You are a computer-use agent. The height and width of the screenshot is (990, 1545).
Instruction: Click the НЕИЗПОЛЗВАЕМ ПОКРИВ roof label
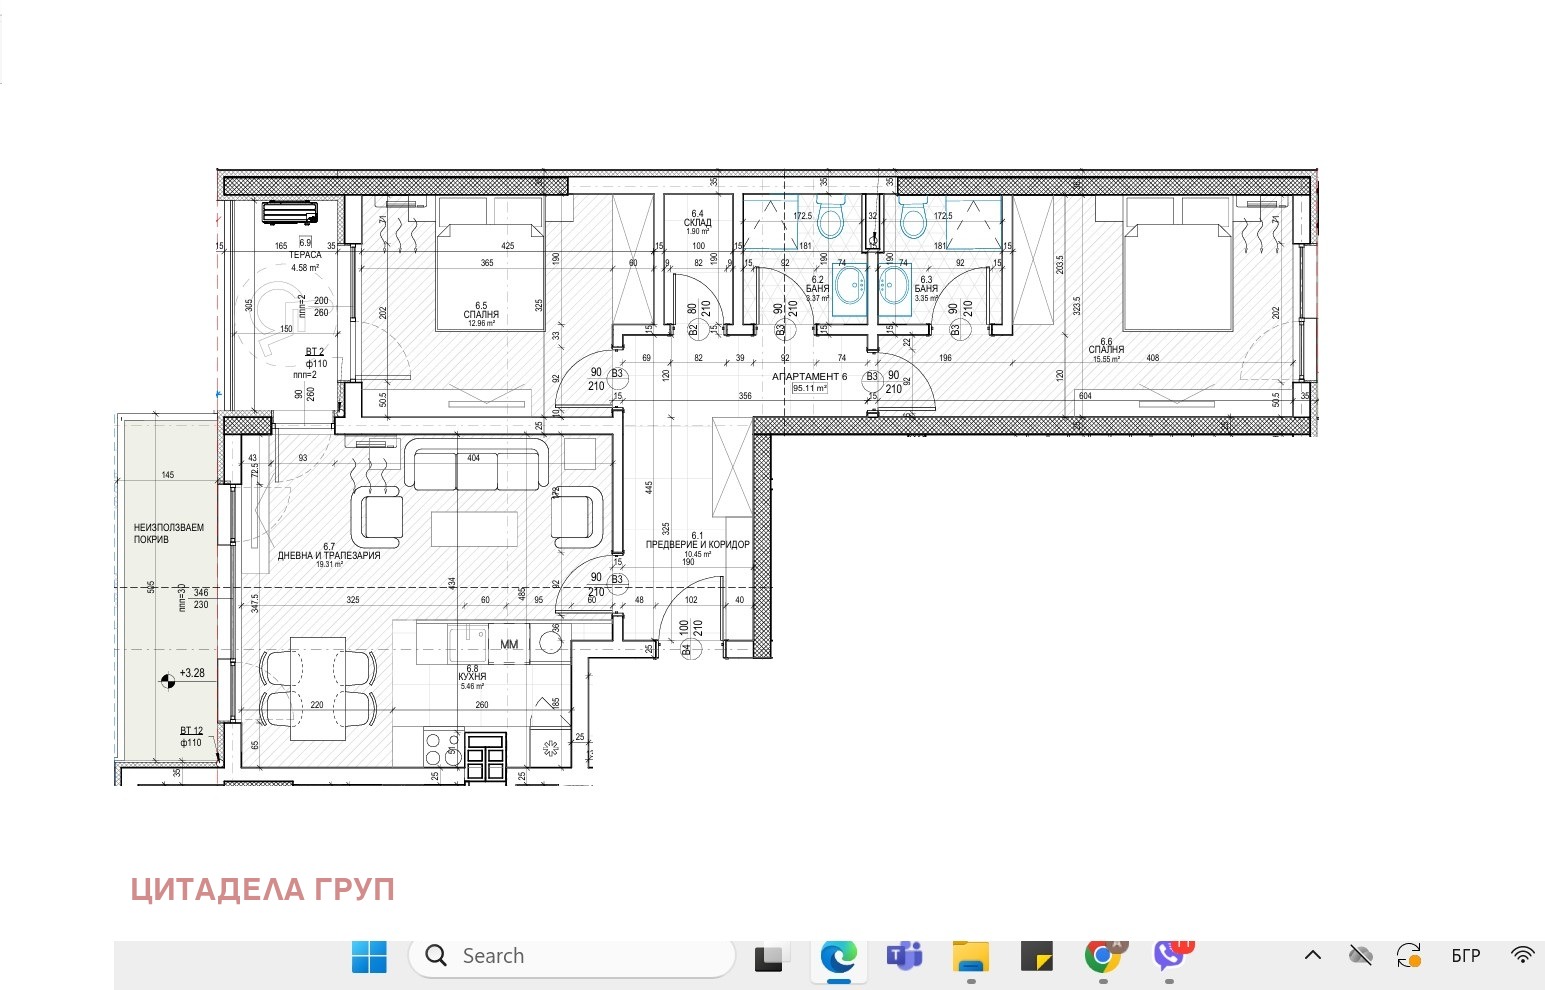pos(168,533)
